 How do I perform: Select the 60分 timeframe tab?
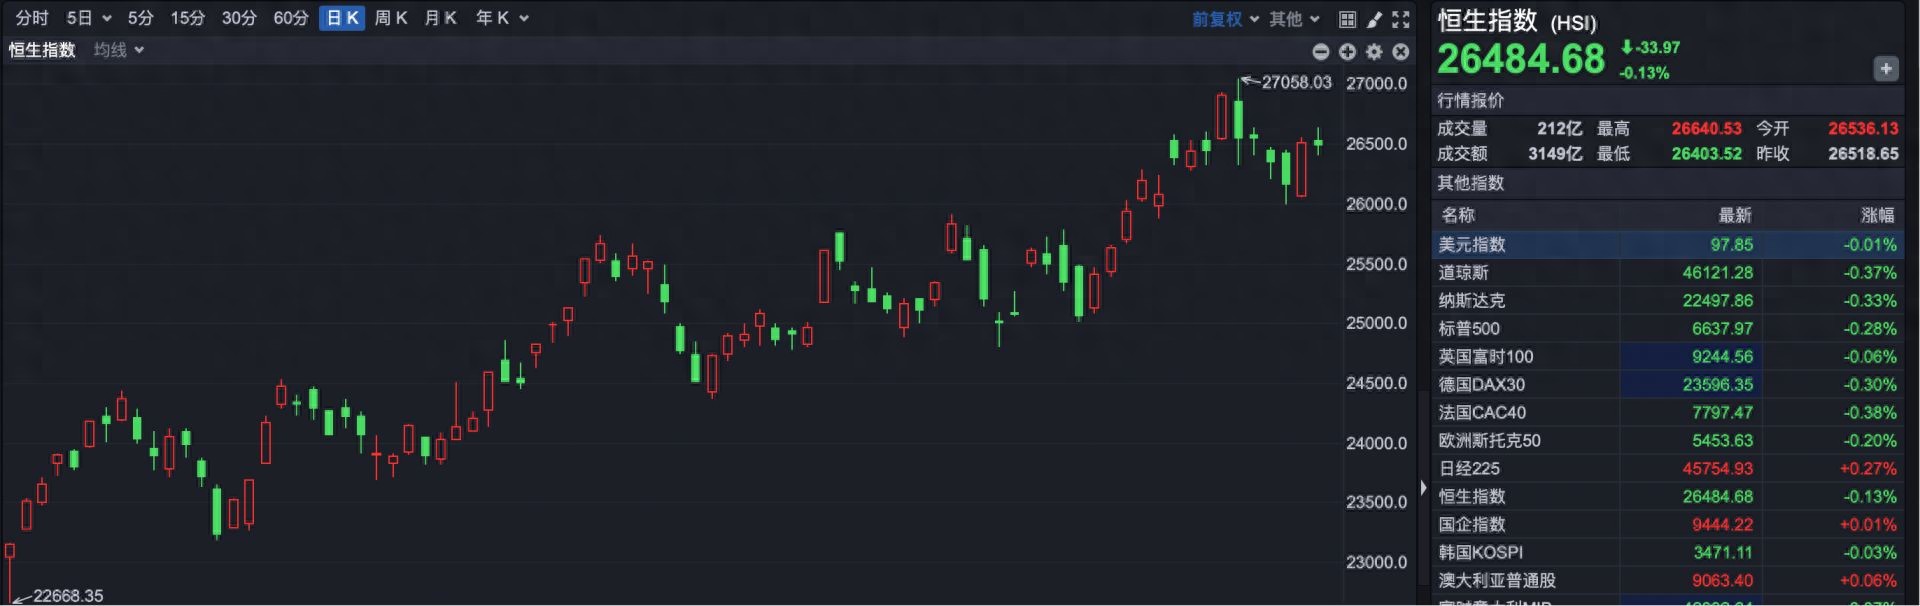click(291, 18)
